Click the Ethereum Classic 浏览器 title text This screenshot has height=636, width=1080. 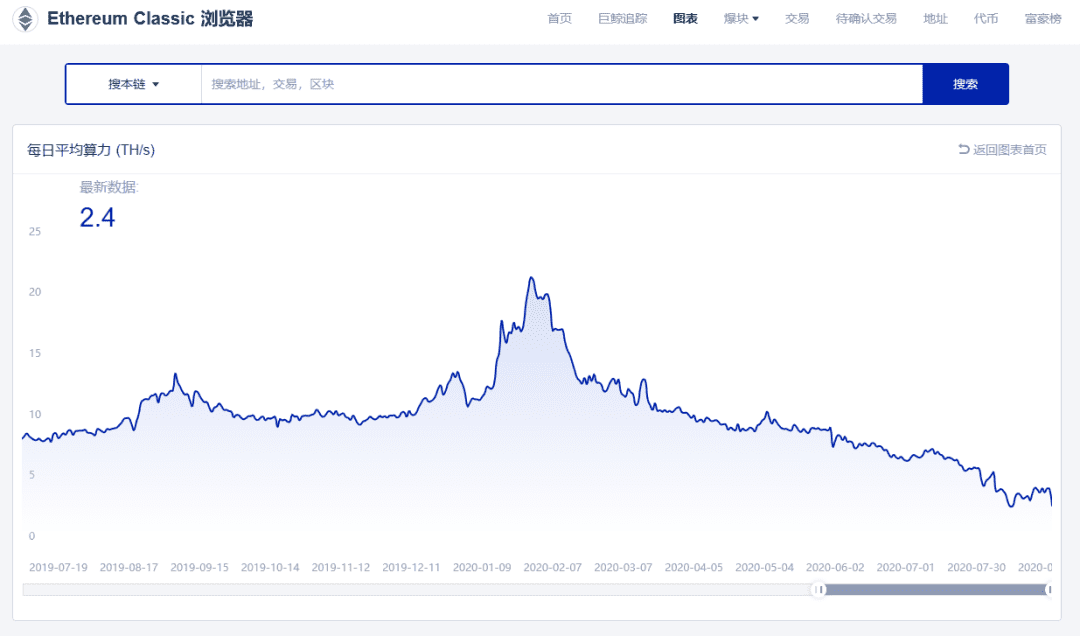click(150, 19)
